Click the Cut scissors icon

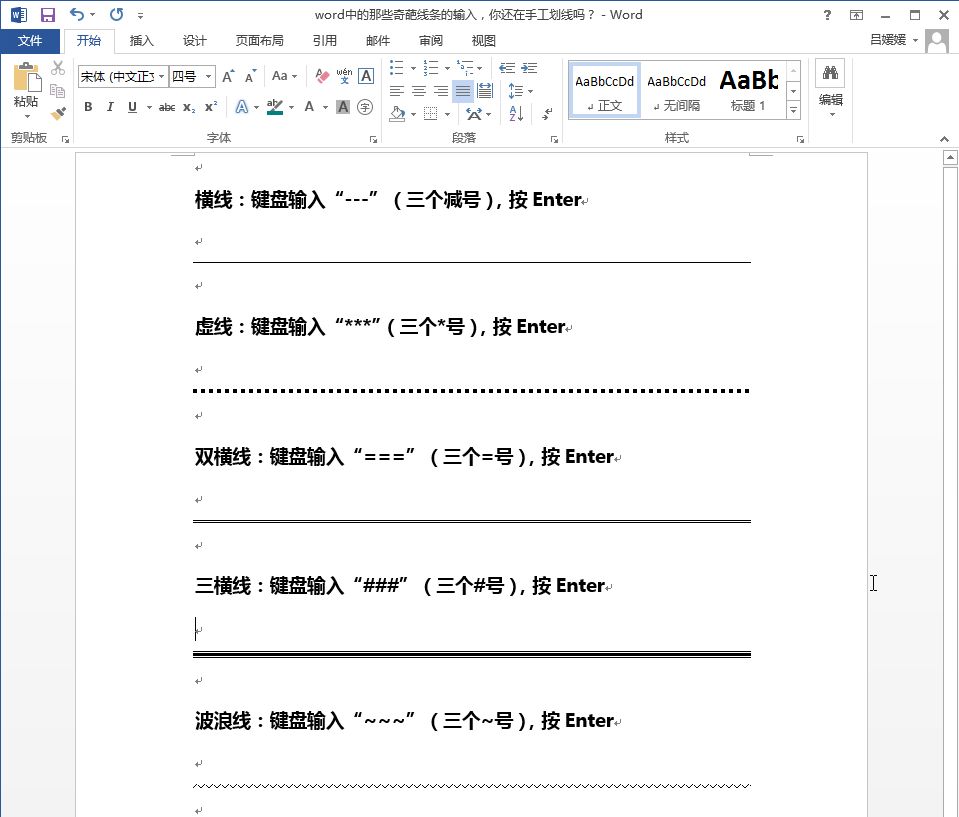click(58, 67)
